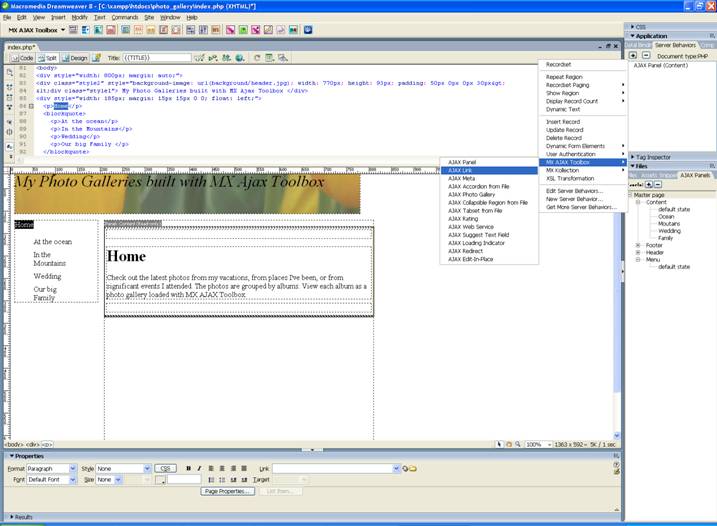
Task: Select the Master page tree root
Action: coord(649,195)
